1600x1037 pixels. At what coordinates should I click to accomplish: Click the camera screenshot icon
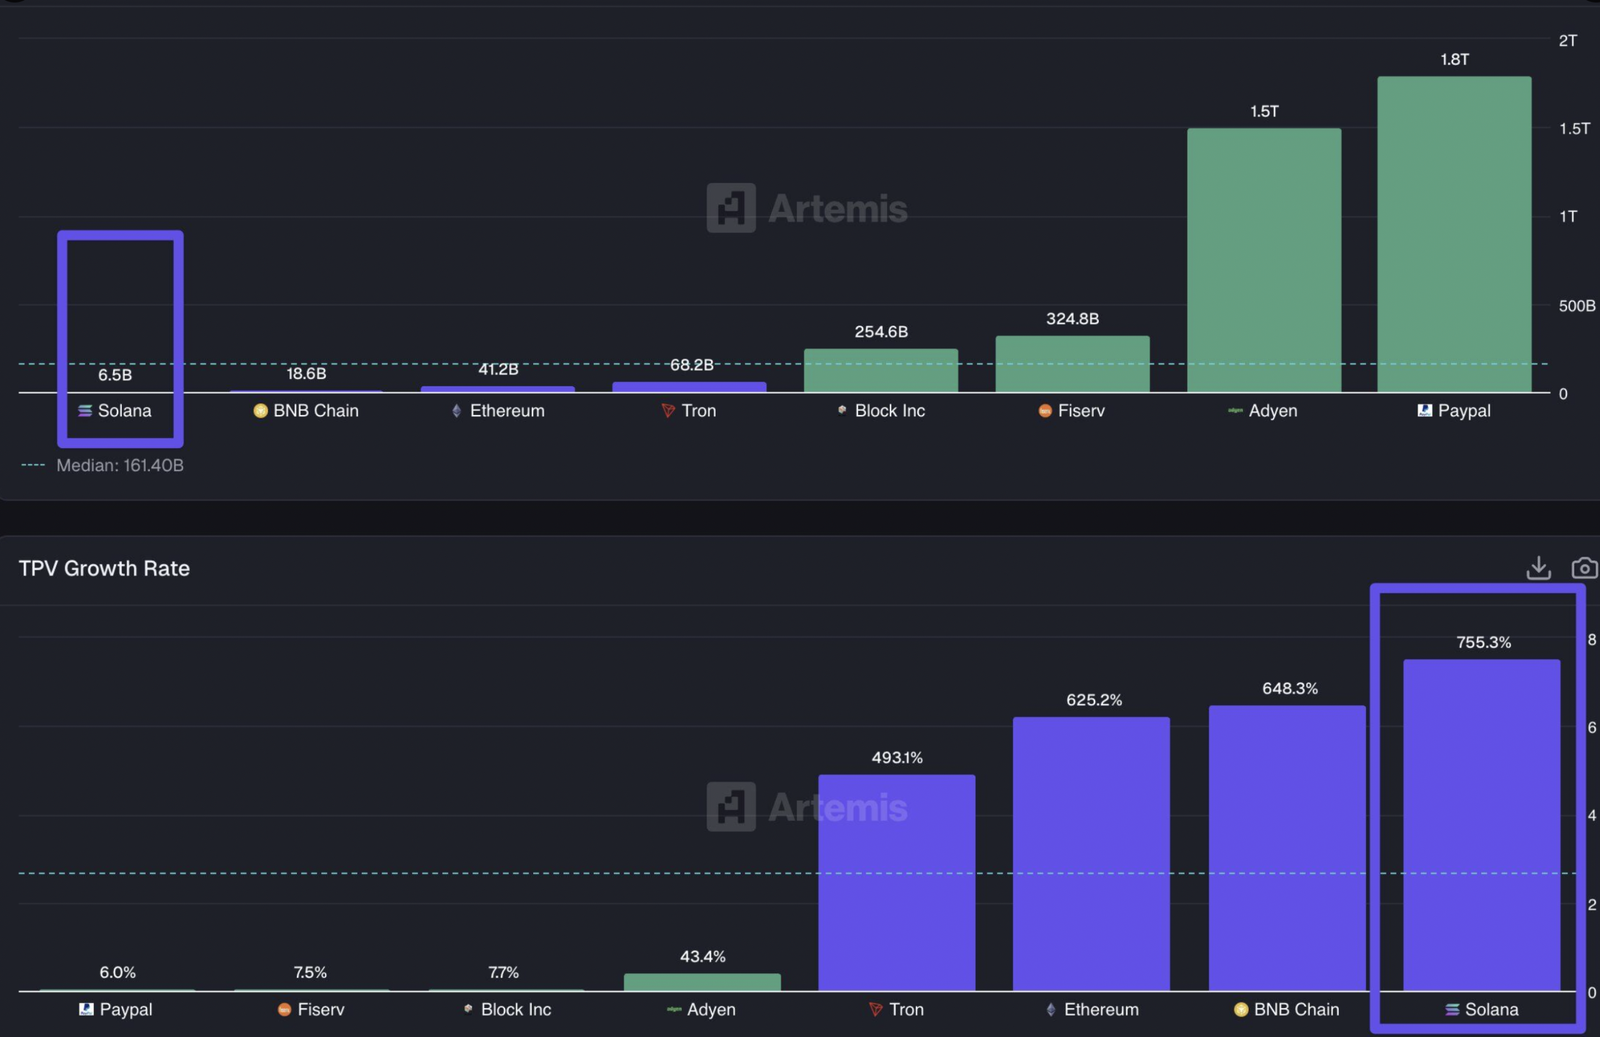coord(1584,568)
